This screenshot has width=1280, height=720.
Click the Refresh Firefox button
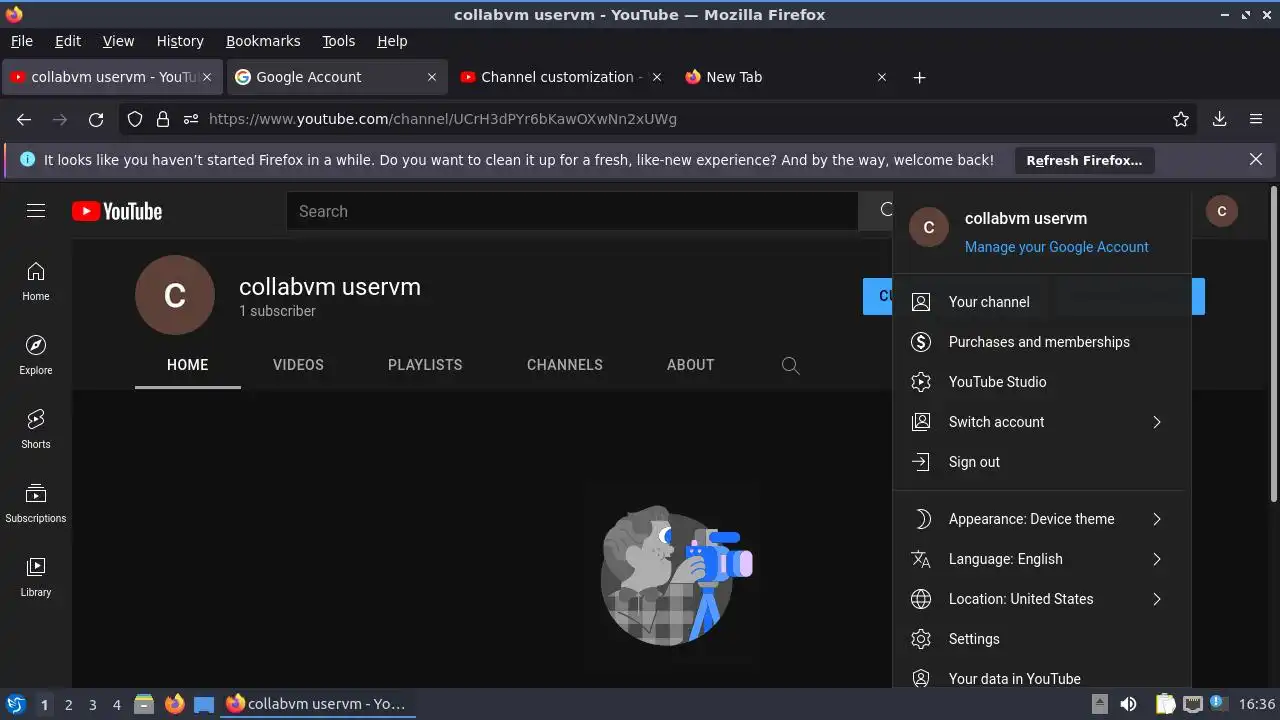point(1084,160)
